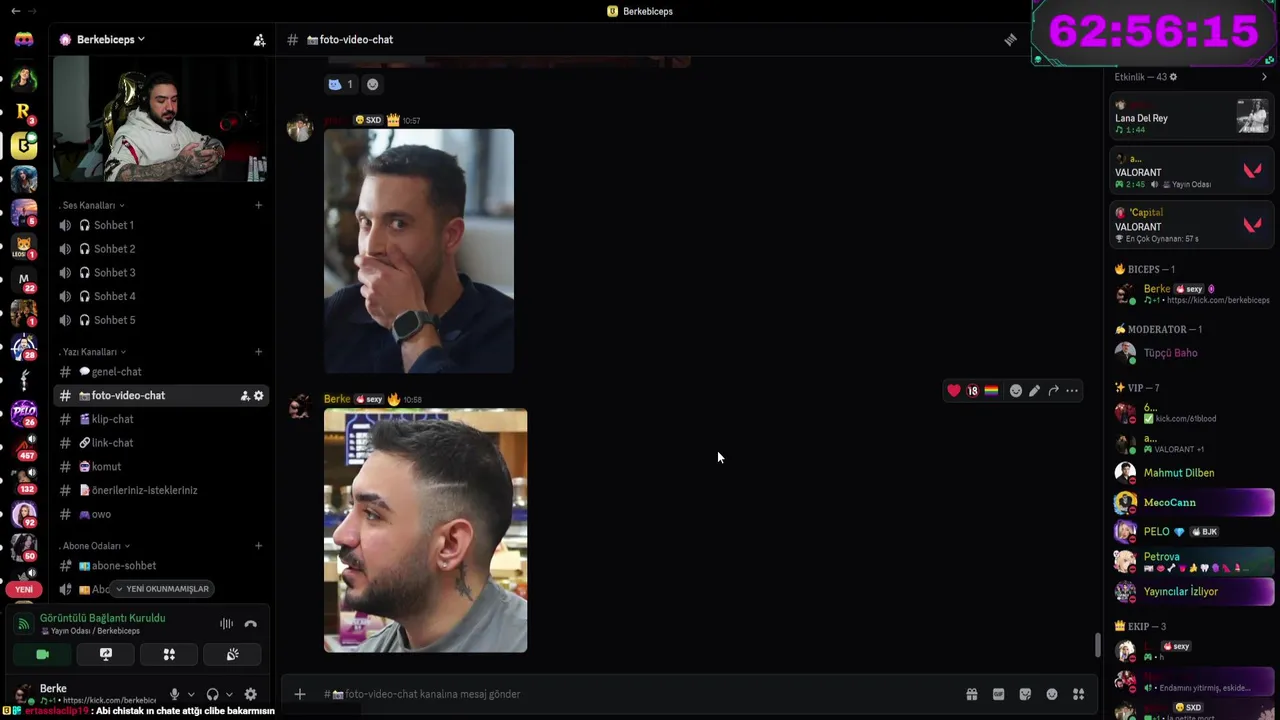Open the soundboard icon in voice panel
This screenshot has width=1280, height=720.
click(232, 654)
